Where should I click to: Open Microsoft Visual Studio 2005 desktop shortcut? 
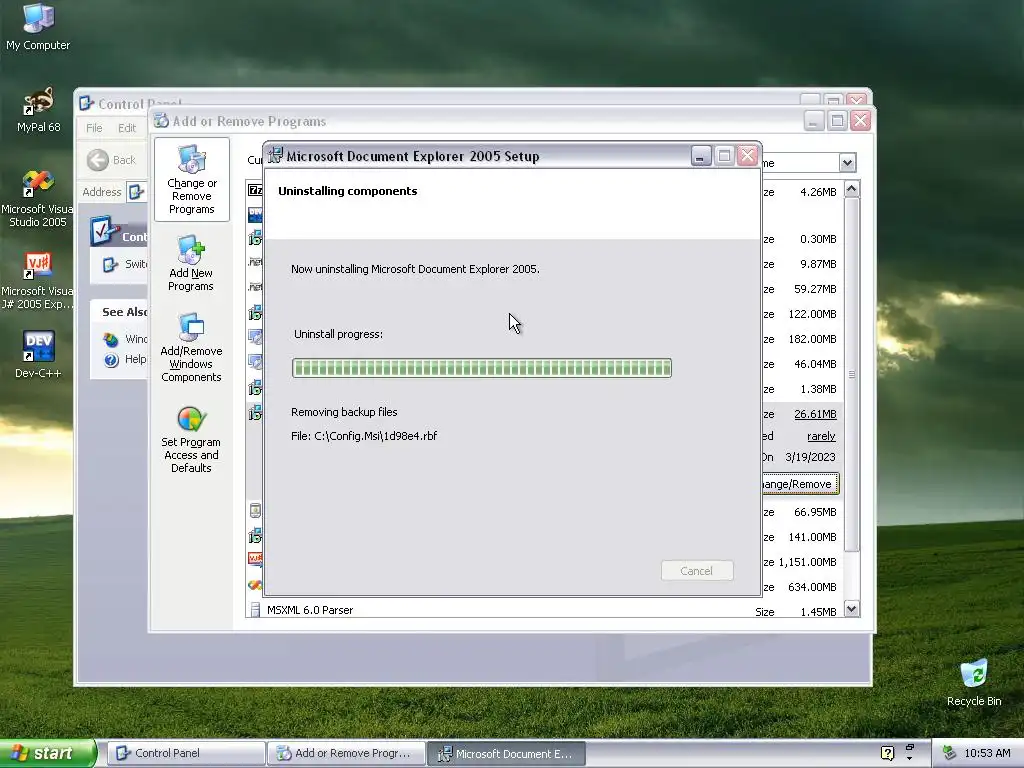pos(38,199)
